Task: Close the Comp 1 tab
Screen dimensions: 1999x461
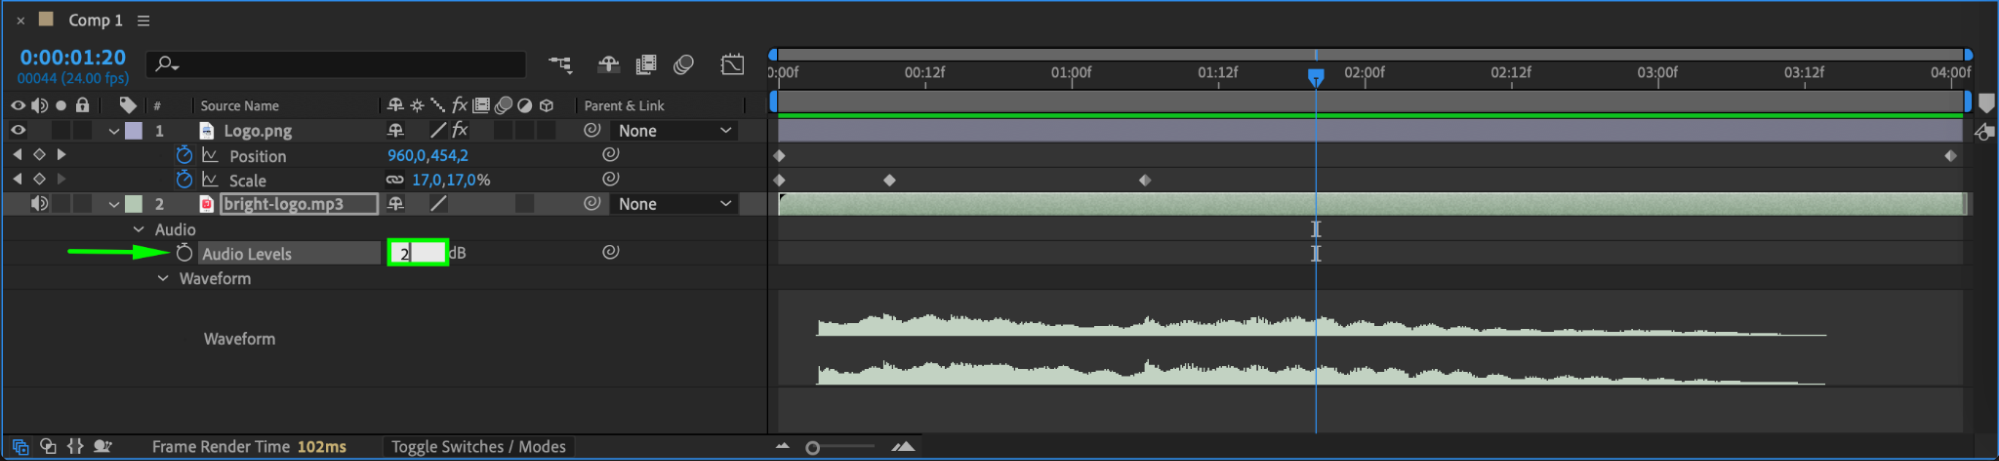Action: (20, 20)
